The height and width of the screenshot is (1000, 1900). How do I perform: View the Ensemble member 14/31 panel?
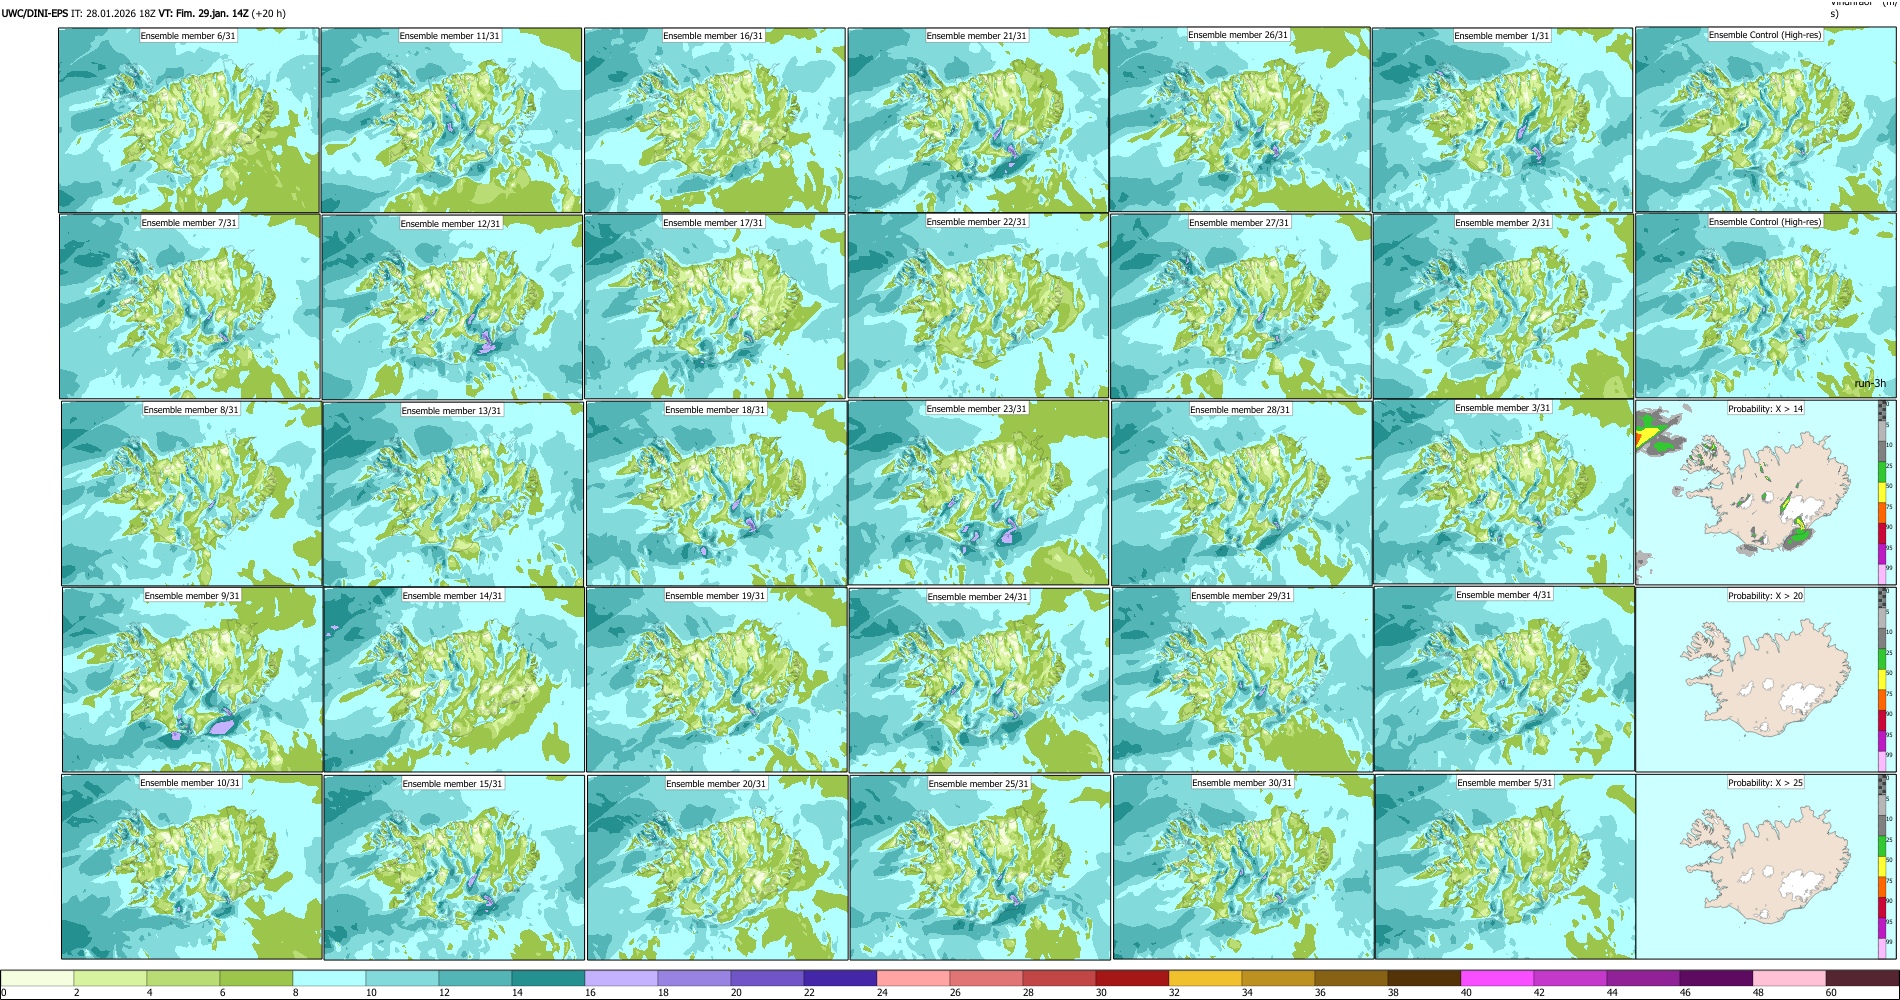pyautogui.click(x=454, y=680)
